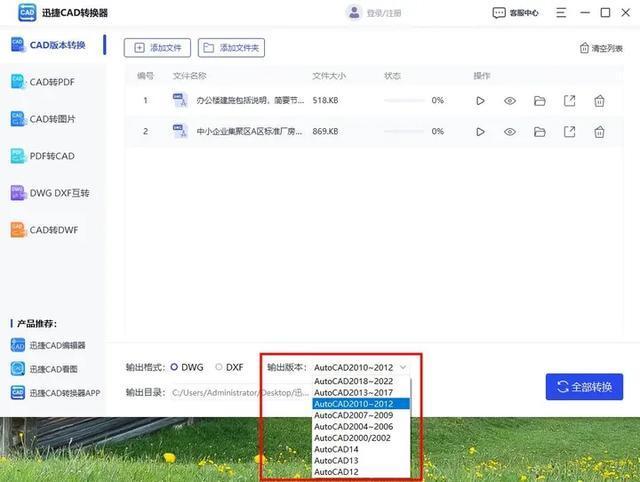Click the 登录/注册 login link
This screenshot has width=640, height=482.
tap(384, 13)
